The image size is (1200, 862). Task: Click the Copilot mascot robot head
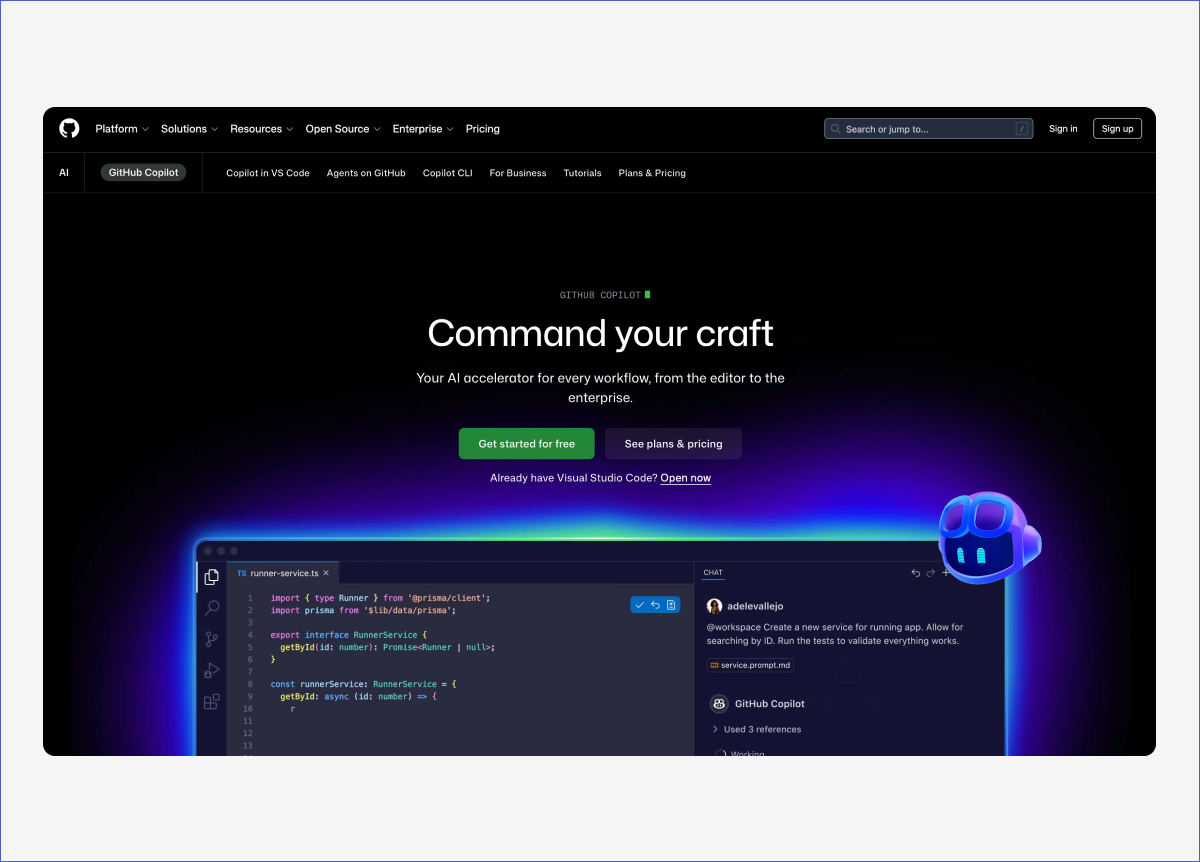[988, 538]
